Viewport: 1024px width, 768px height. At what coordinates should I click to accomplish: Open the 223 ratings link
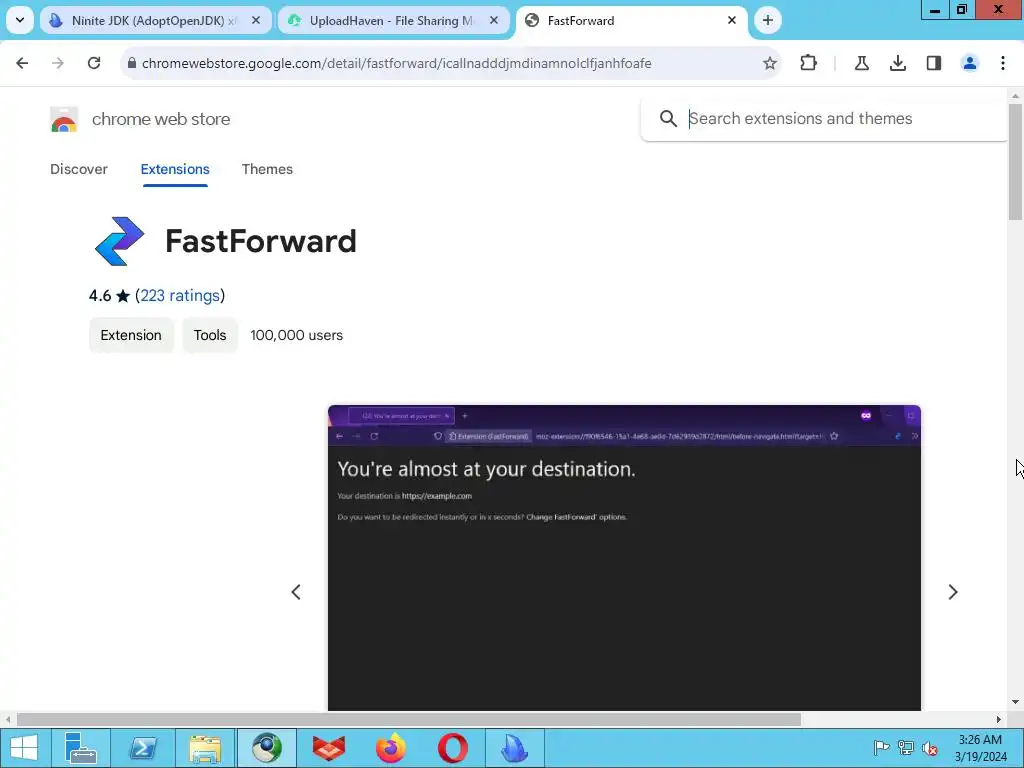(x=180, y=296)
